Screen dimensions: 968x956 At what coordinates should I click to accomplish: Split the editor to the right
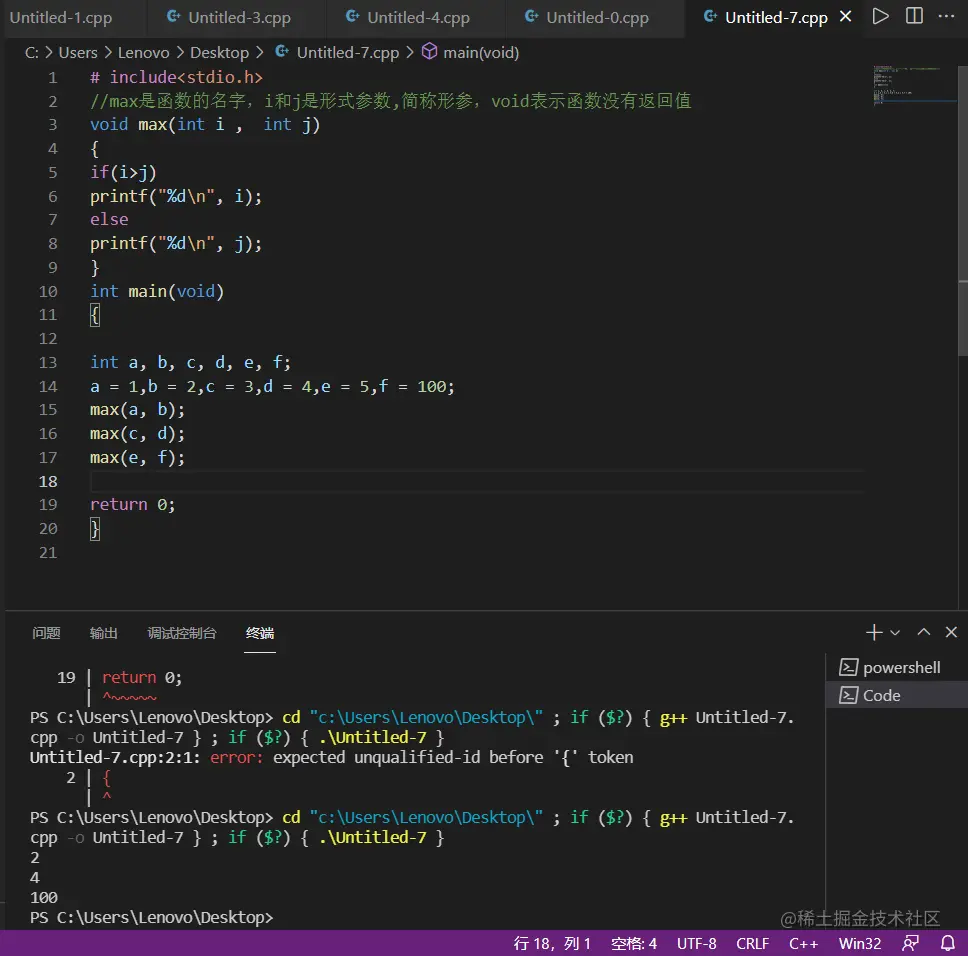(914, 16)
